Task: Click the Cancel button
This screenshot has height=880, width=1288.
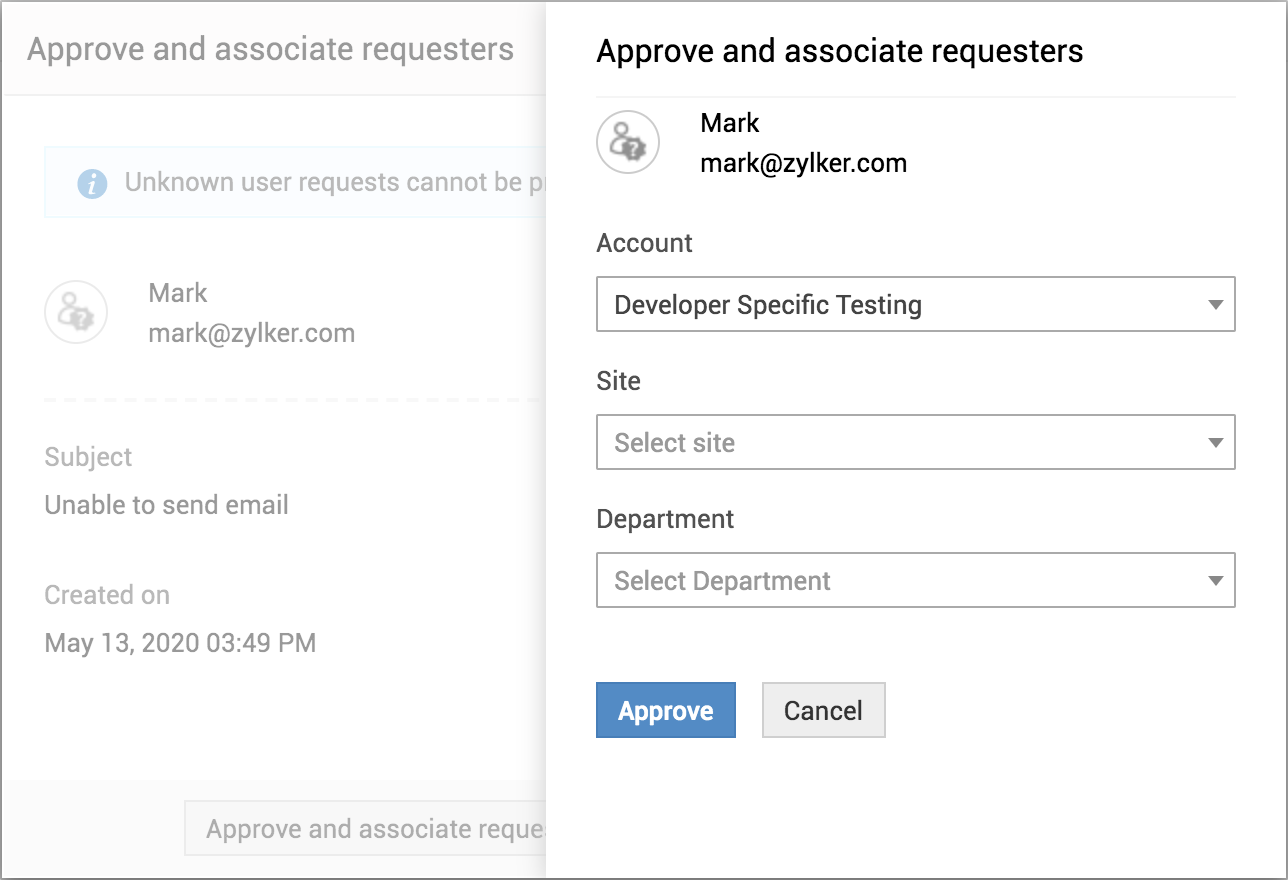Action: click(823, 710)
